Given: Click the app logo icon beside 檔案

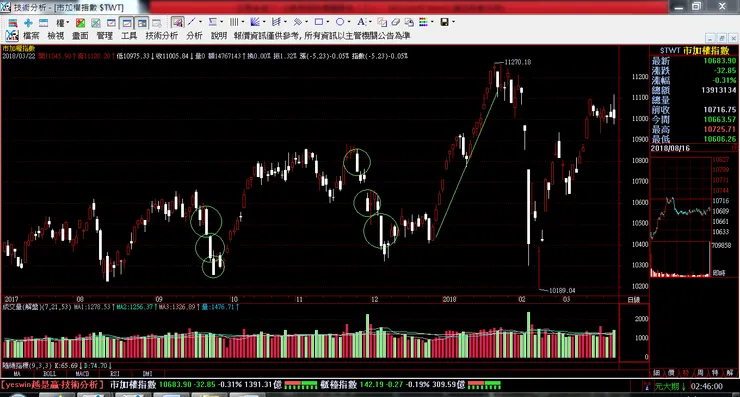Looking at the screenshot, I should click(12, 35).
